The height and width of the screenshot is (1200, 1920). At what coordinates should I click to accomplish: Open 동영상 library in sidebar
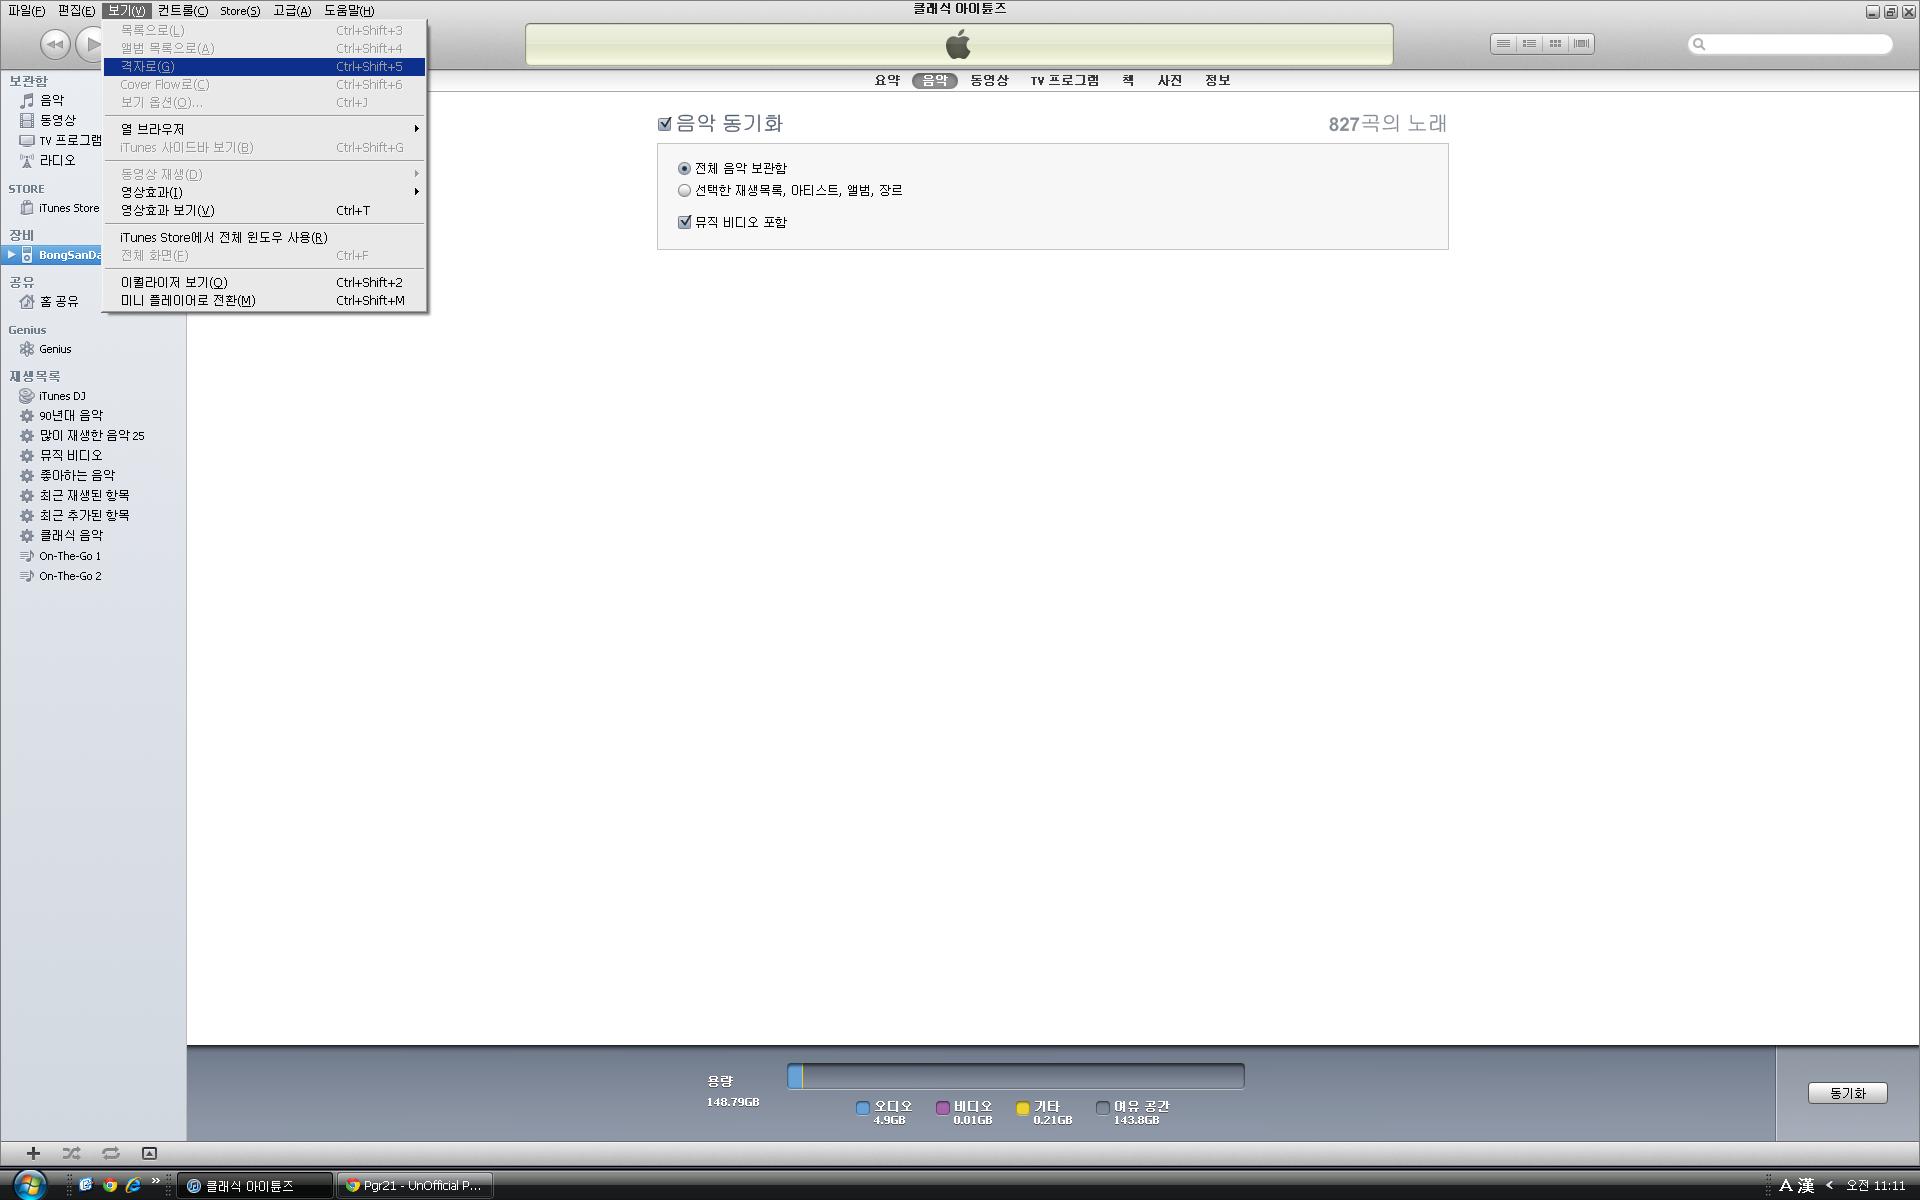(x=57, y=120)
